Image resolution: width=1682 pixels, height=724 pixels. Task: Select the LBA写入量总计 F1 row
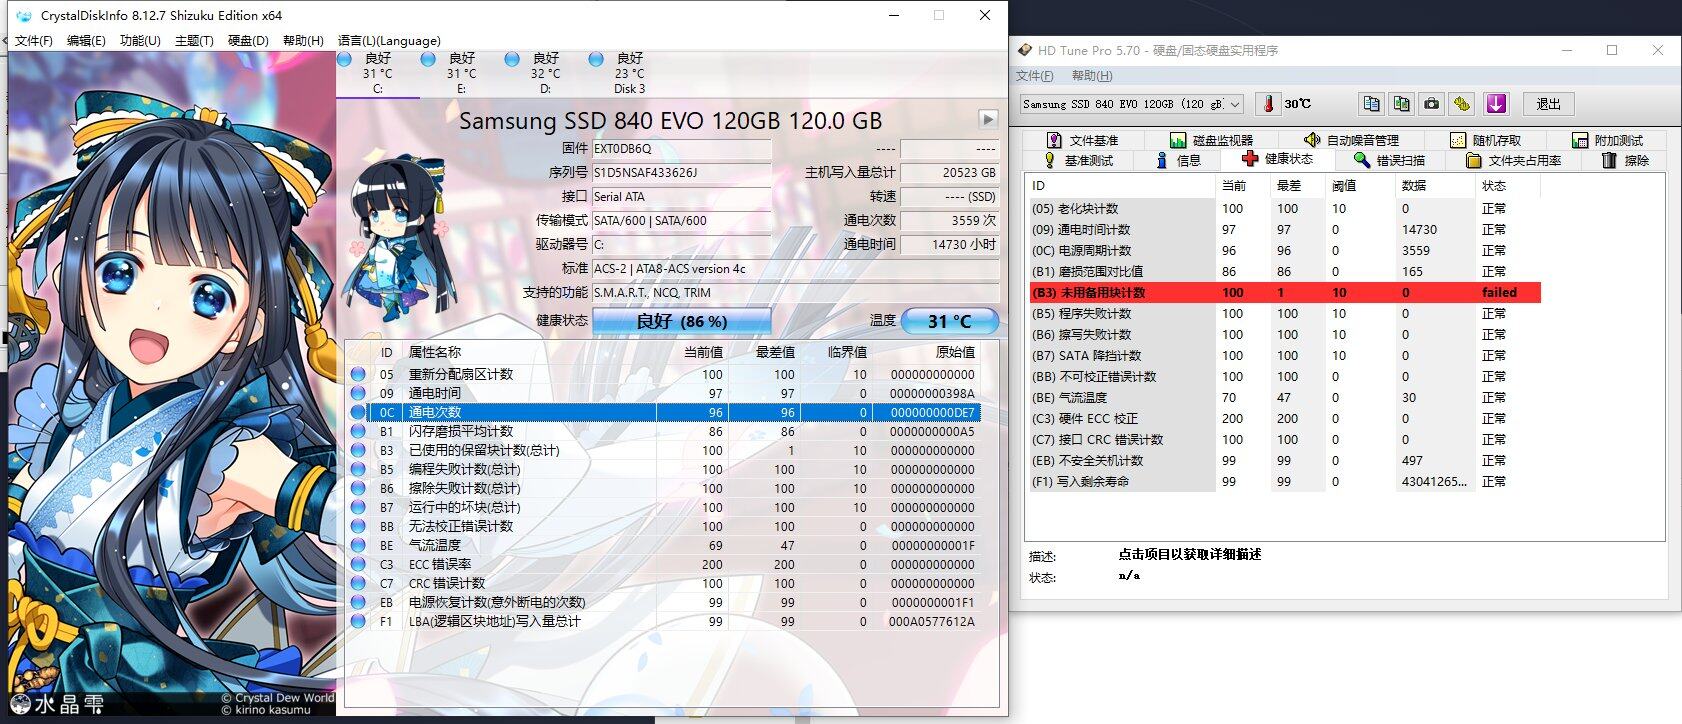pos(664,621)
